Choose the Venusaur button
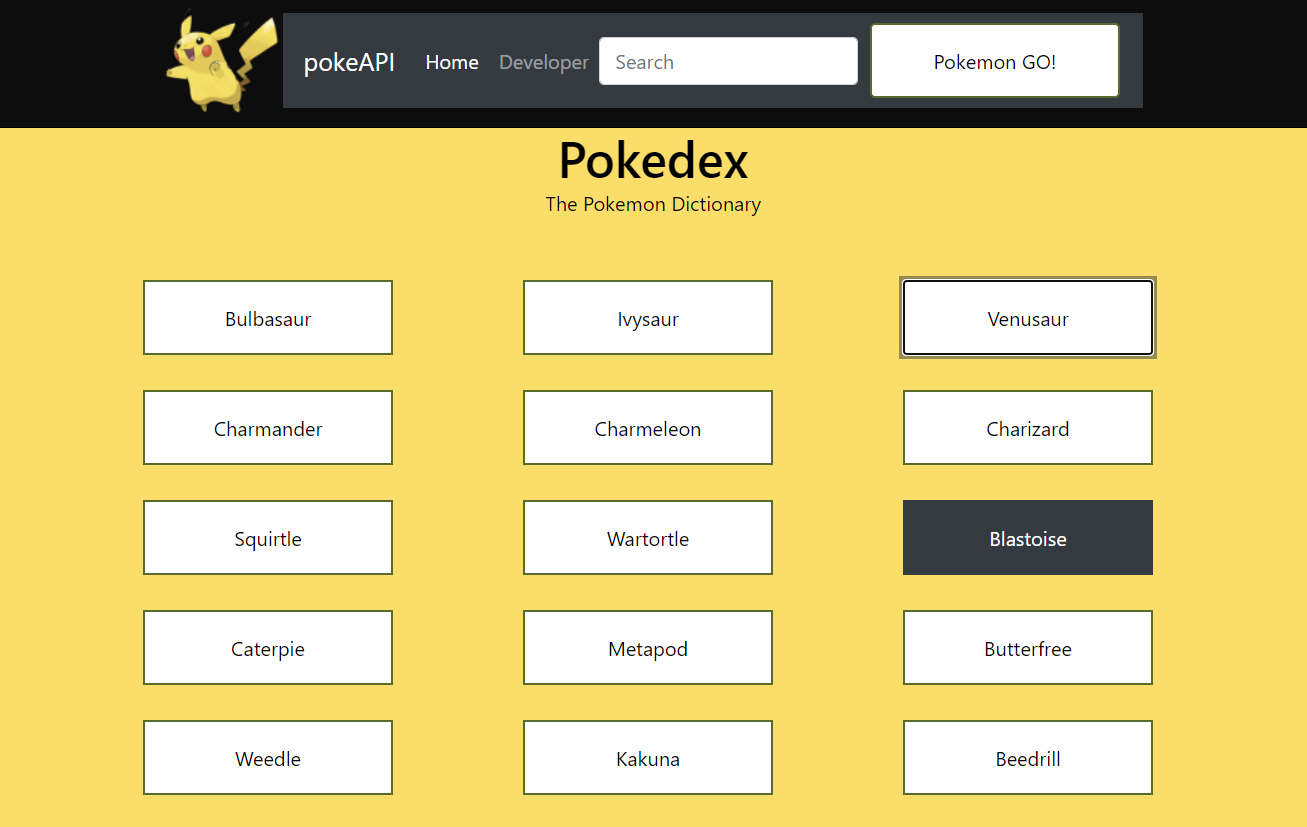 click(x=1028, y=318)
